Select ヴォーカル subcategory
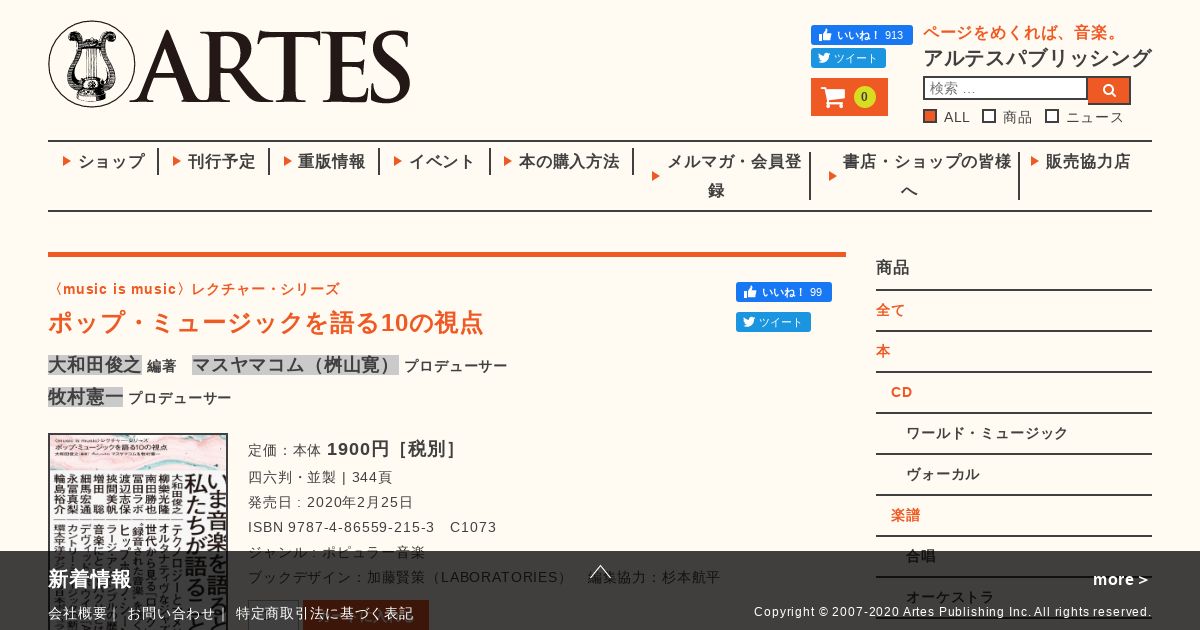The width and height of the screenshot is (1200, 630). [943, 474]
